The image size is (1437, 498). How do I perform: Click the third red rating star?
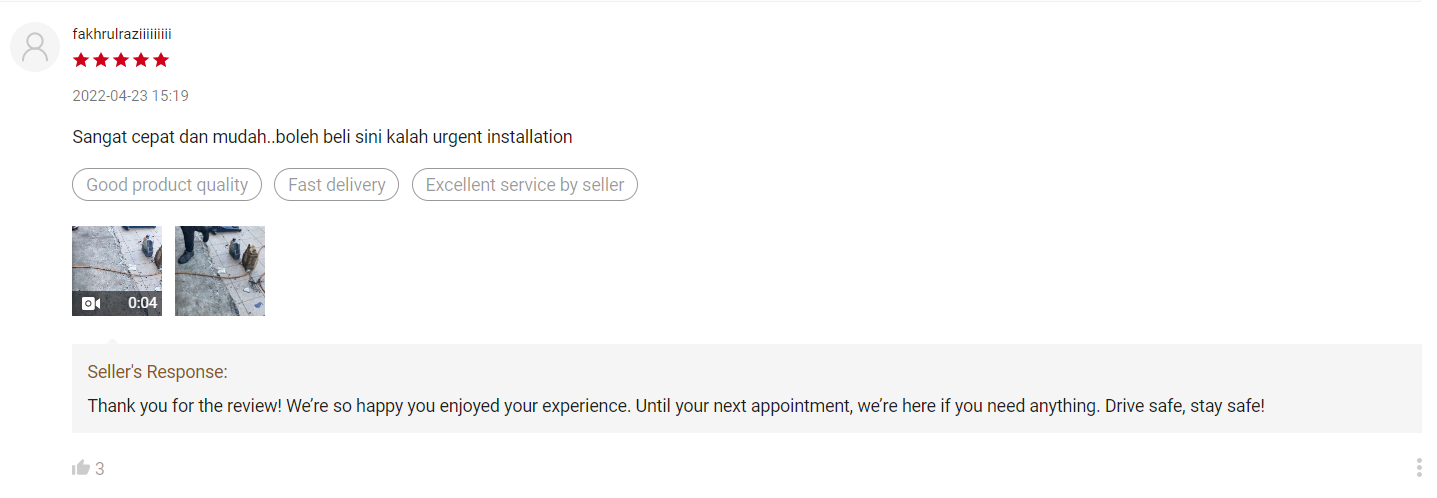click(121, 60)
